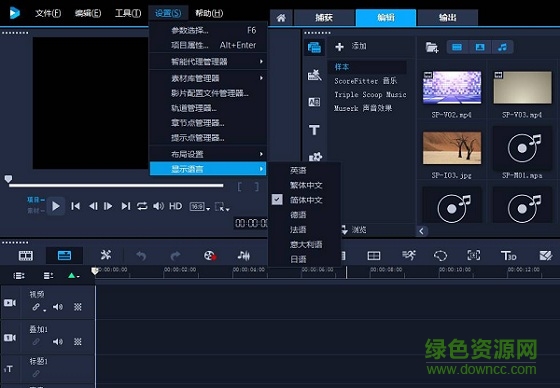The image size is (560, 388).
Task: Open the 16:9 aspect ratio dropdown
Action: pos(200,207)
